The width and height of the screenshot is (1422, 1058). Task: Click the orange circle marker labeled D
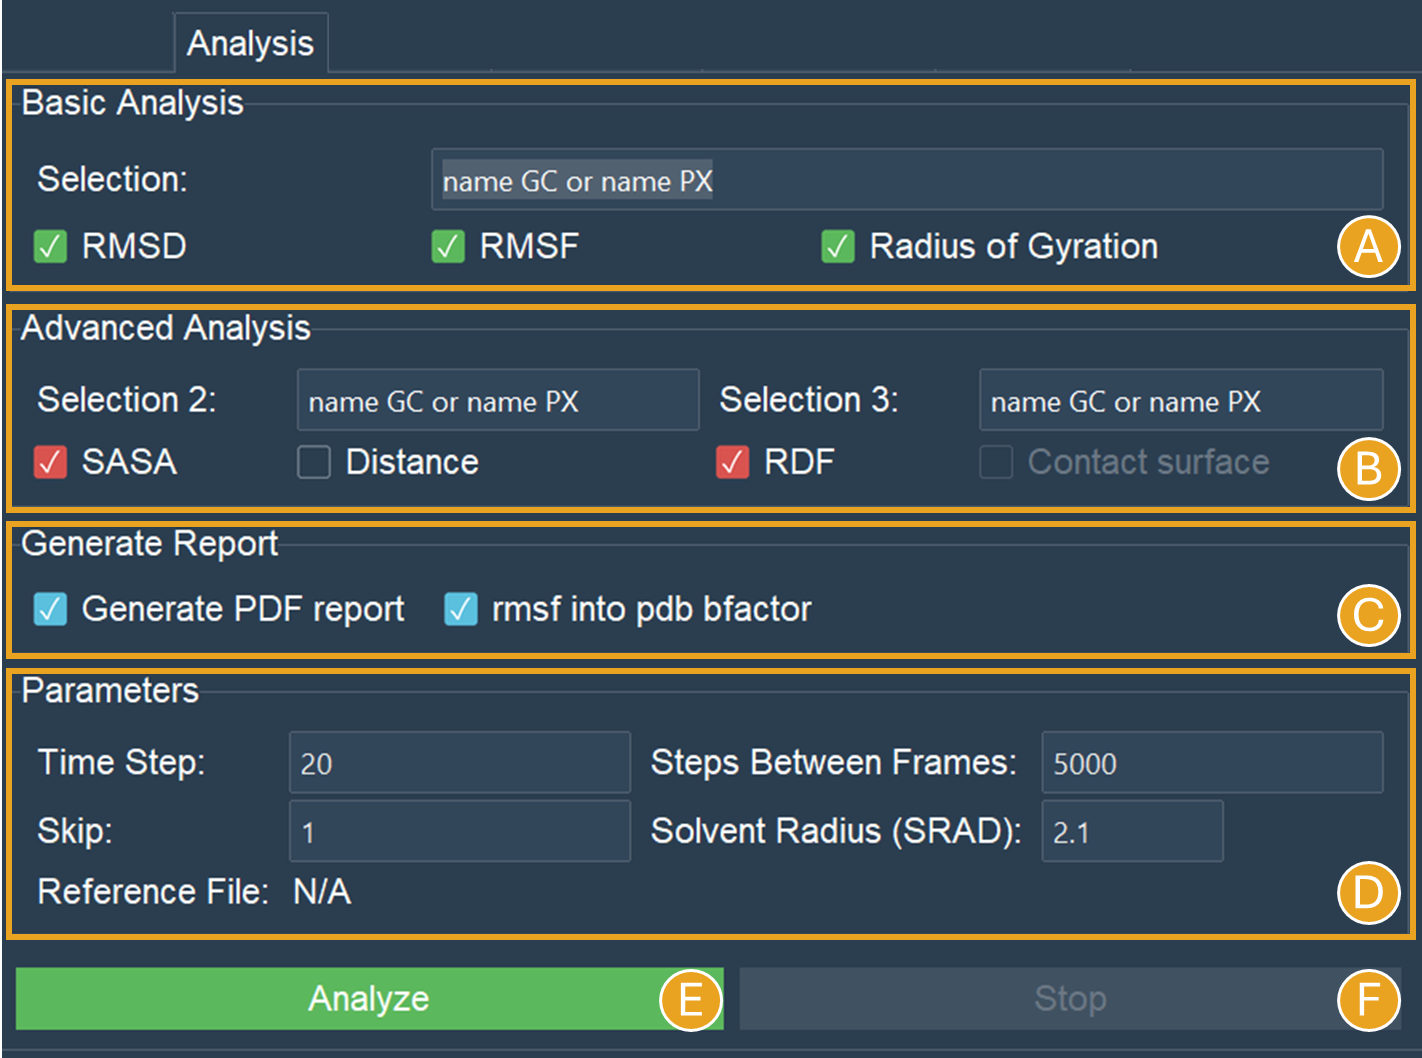click(1368, 892)
